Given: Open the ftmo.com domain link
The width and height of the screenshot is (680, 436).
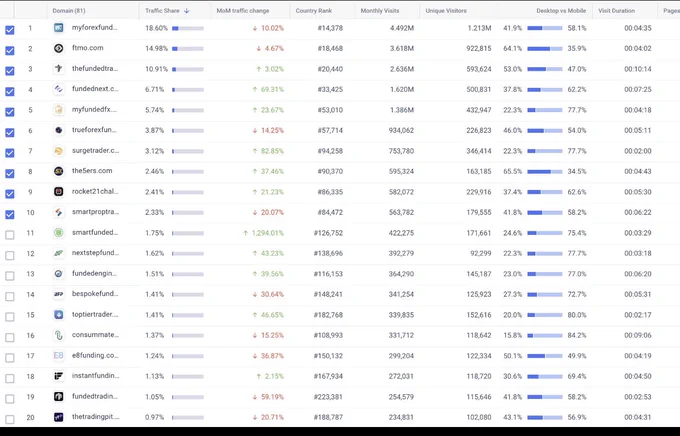Looking at the screenshot, I should pos(88,48).
